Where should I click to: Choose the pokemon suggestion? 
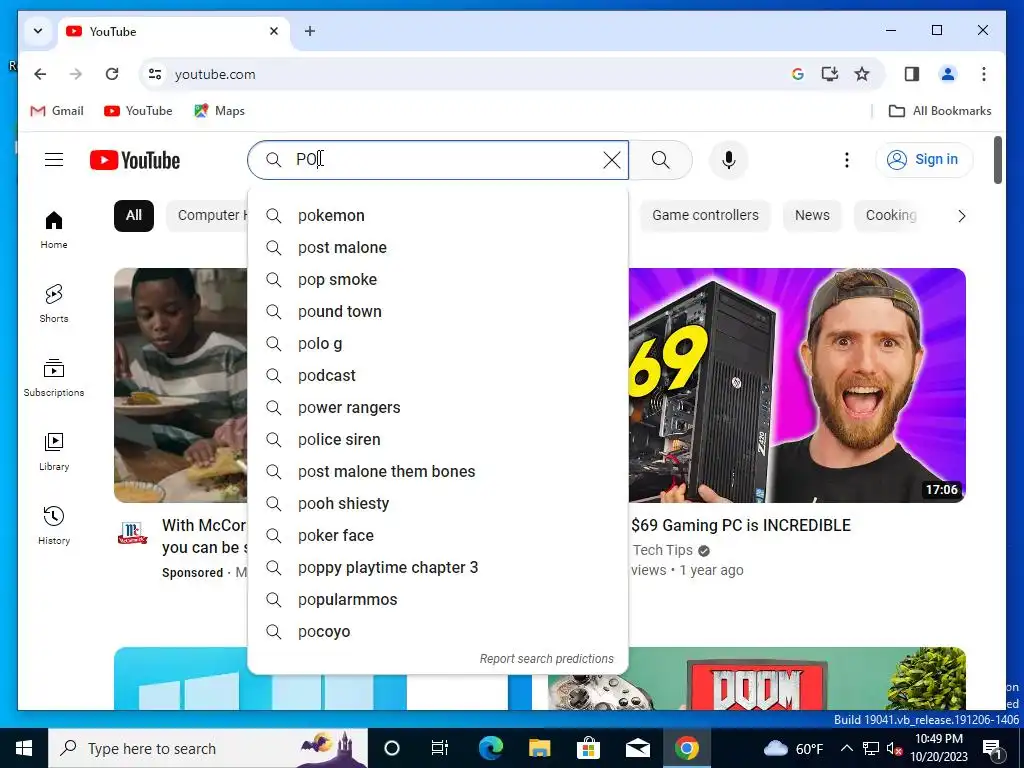point(438,216)
